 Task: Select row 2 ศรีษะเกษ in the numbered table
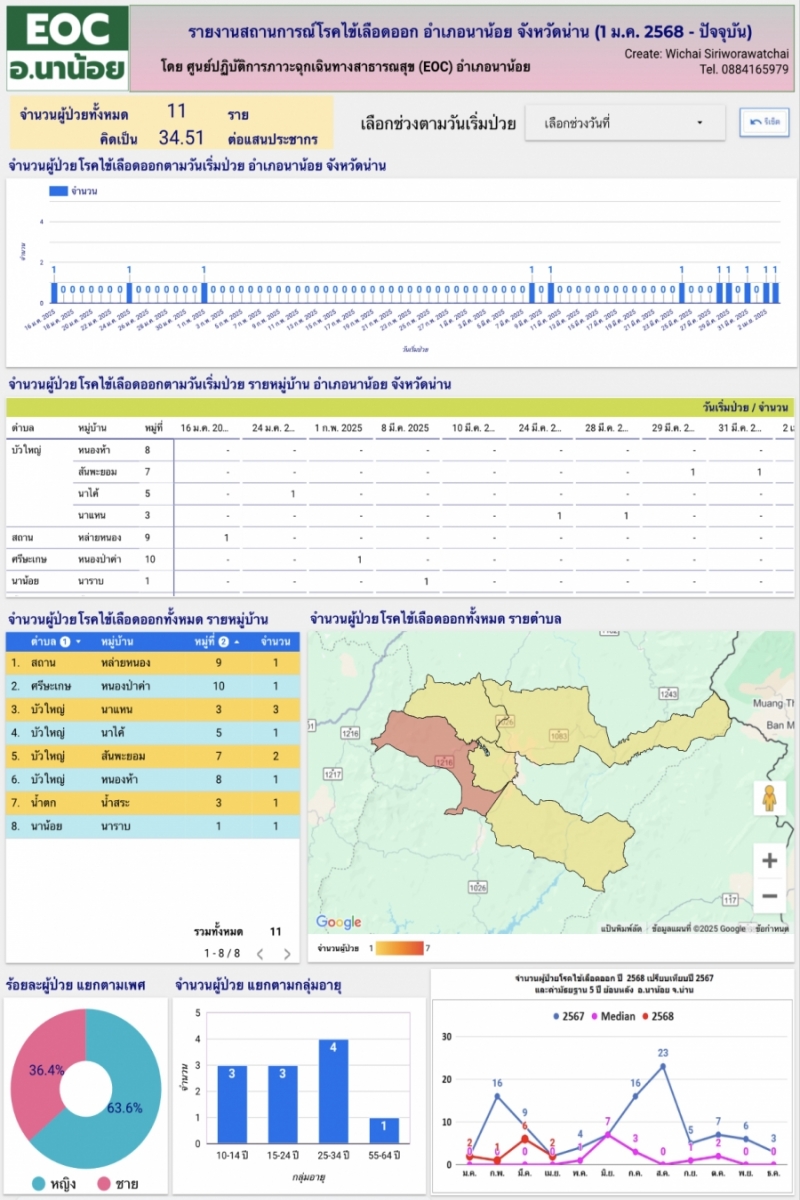[x=152, y=688]
